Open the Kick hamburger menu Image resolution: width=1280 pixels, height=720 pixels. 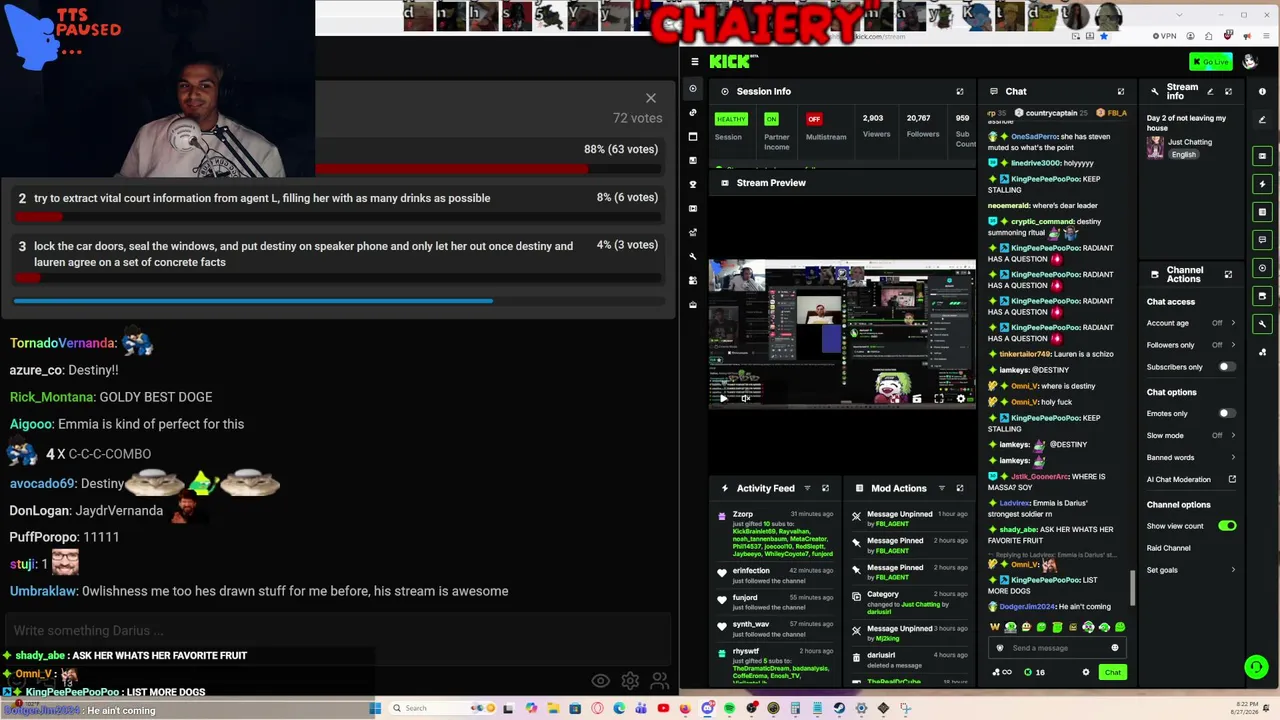tap(695, 62)
